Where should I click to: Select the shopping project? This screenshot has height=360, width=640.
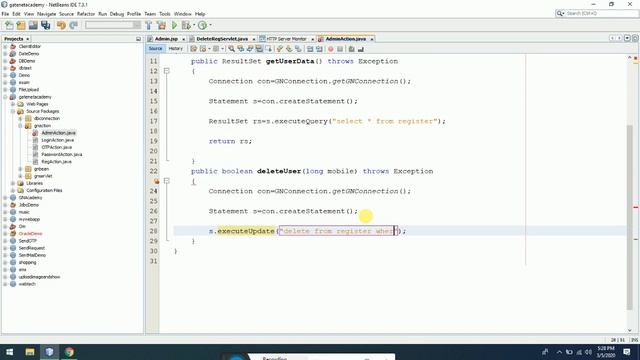(27, 262)
